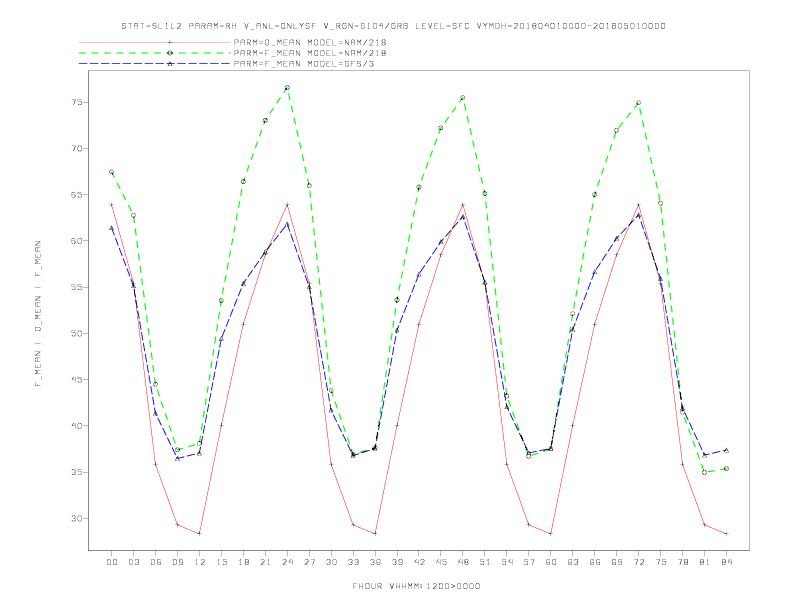Click x-axis tick label 66
Image resolution: width=792 pixels, height=612 pixels.
pyautogui.click(x=595, y=562)
